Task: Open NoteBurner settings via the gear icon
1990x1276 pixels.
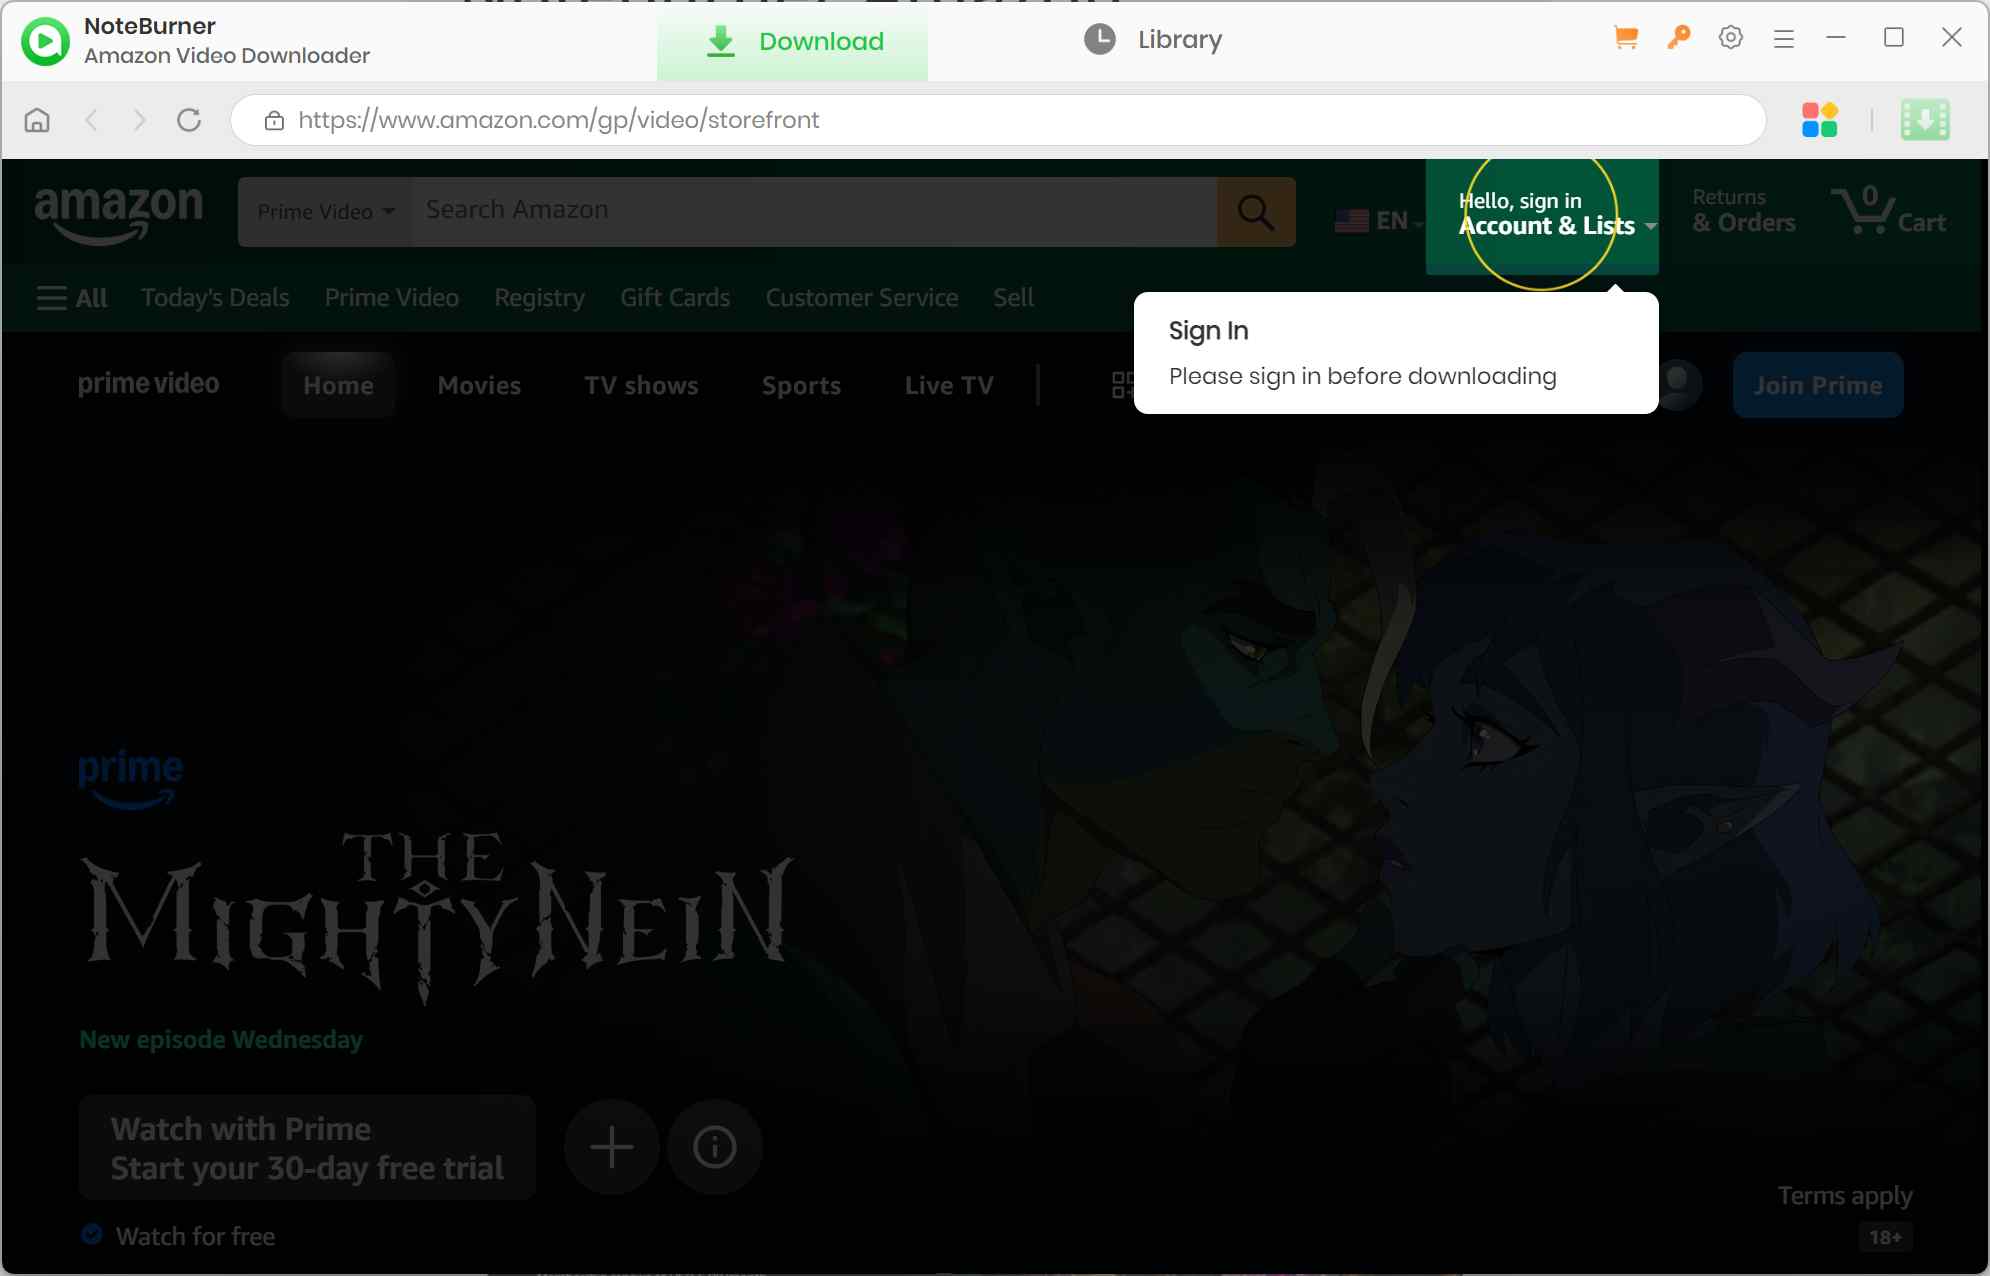Action: pos(1729,37)
